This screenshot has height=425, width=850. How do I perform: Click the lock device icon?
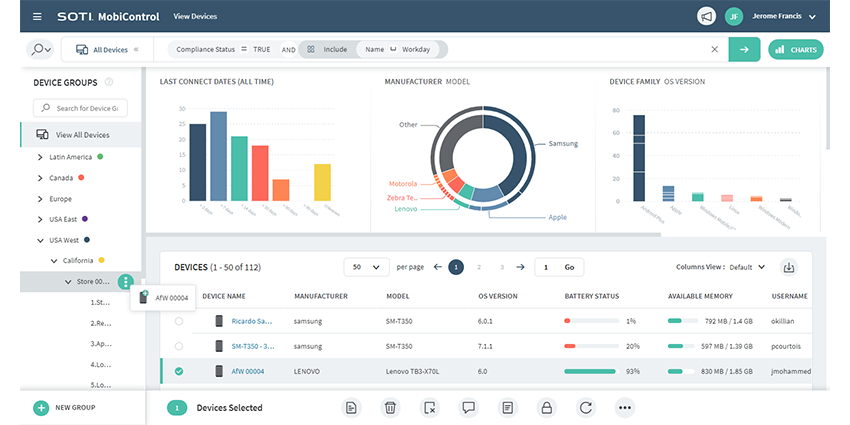click(x=546, y=407)
